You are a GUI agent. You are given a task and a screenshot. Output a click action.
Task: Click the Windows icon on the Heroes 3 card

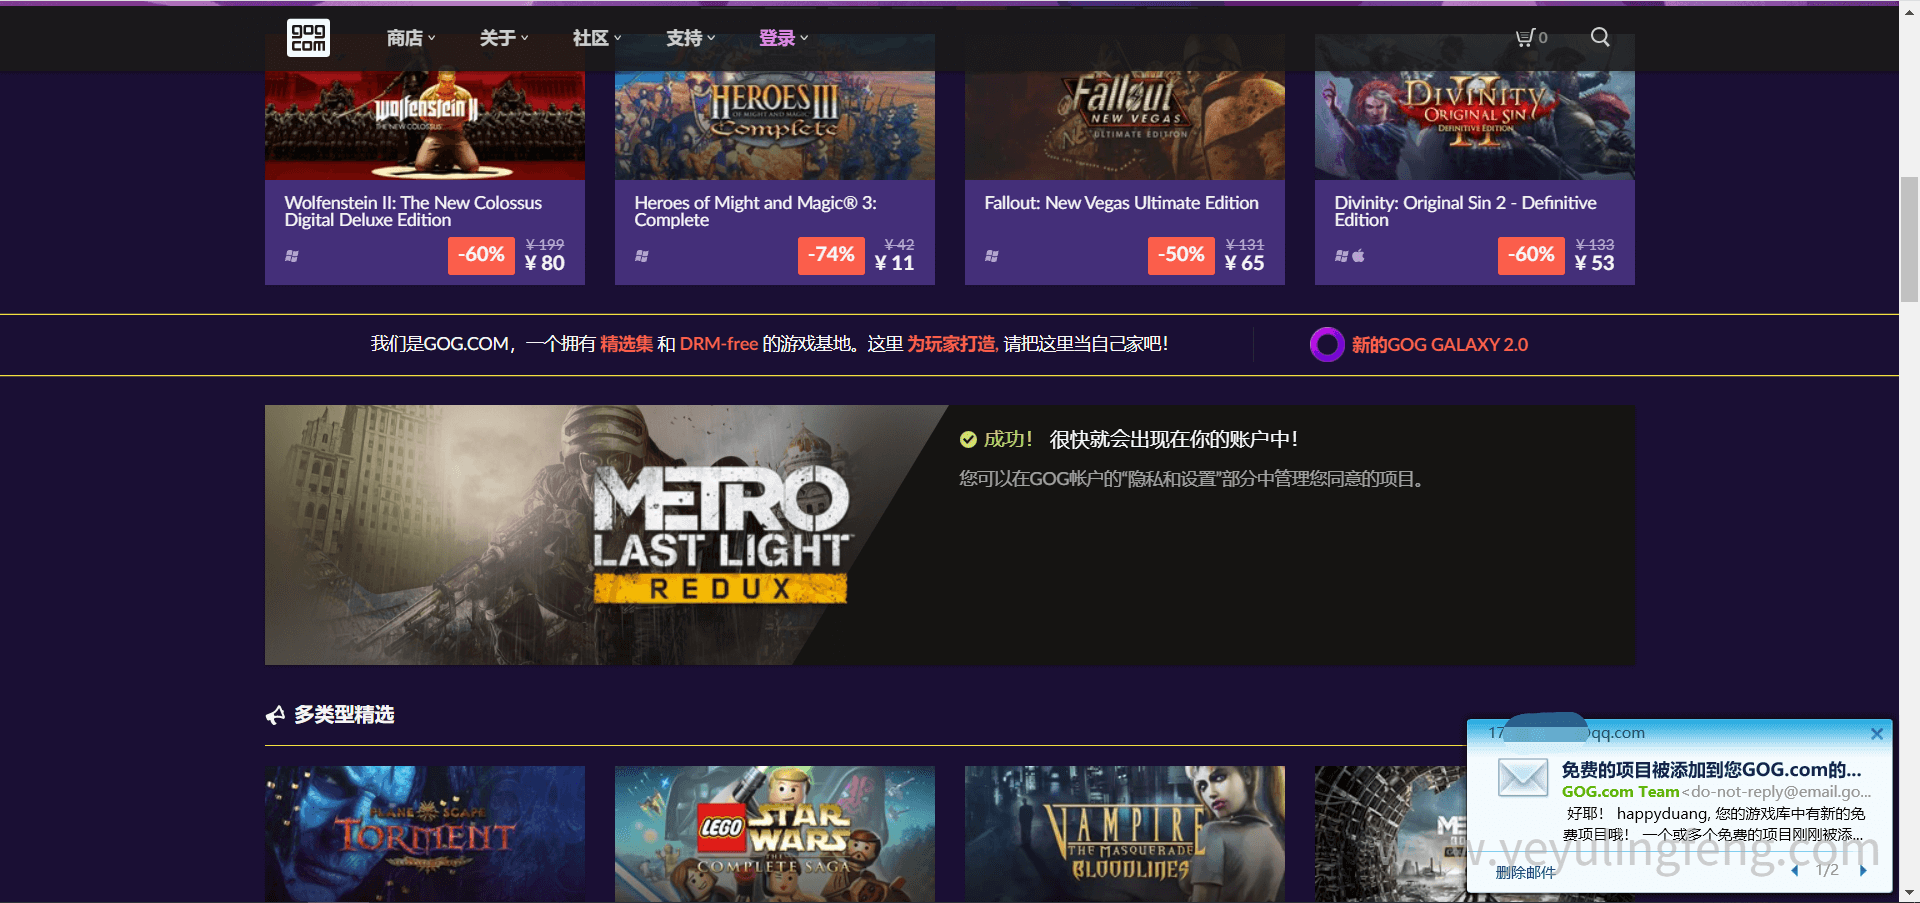(642, 256)
